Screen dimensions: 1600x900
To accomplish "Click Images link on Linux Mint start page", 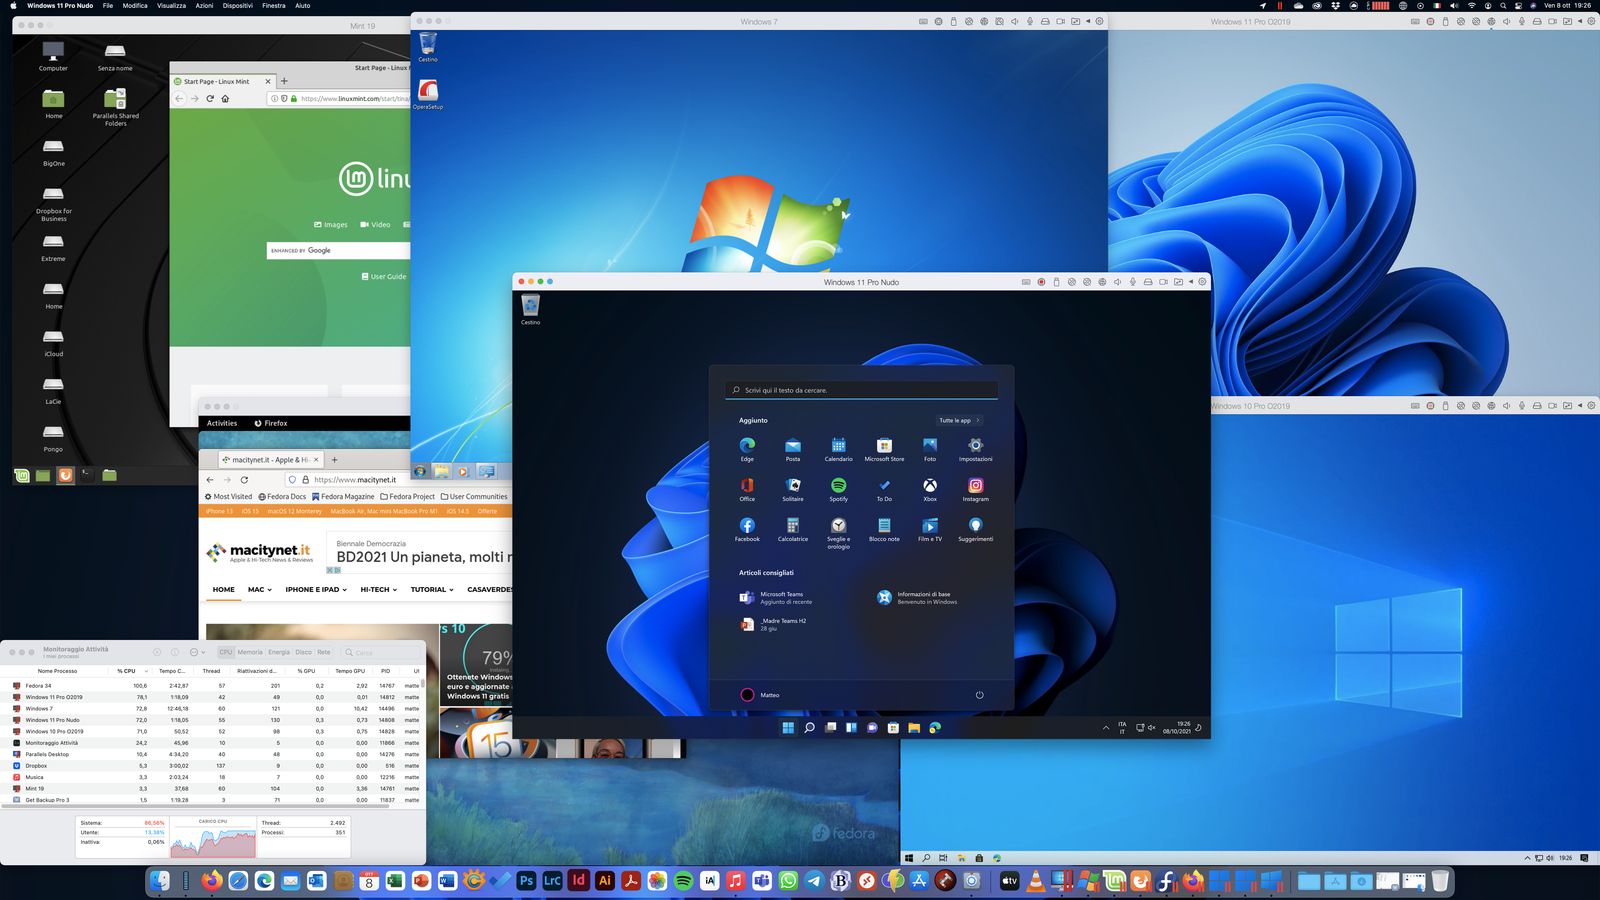I will coord(331,224).
